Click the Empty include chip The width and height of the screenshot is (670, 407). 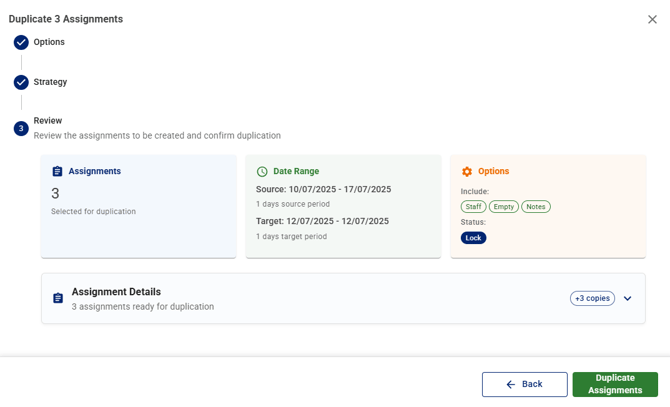click(x=504, y=207)
